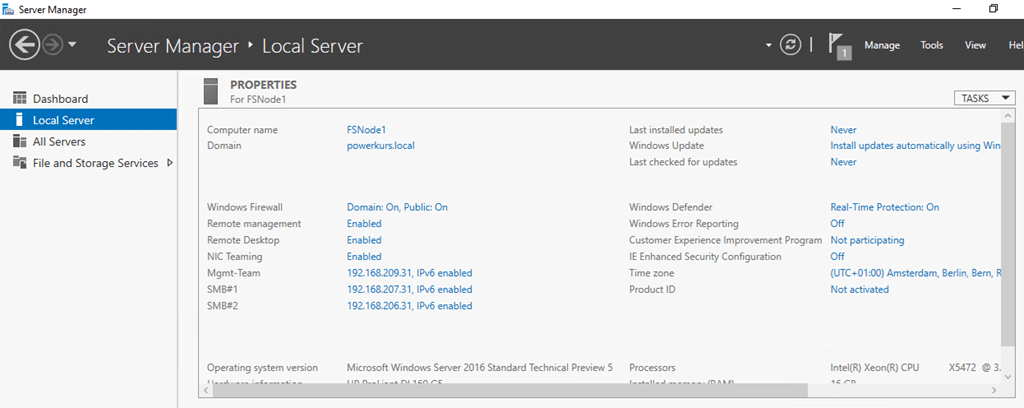
Task: Click Windows Error Reporting Off link
Action: click(837, 223)
